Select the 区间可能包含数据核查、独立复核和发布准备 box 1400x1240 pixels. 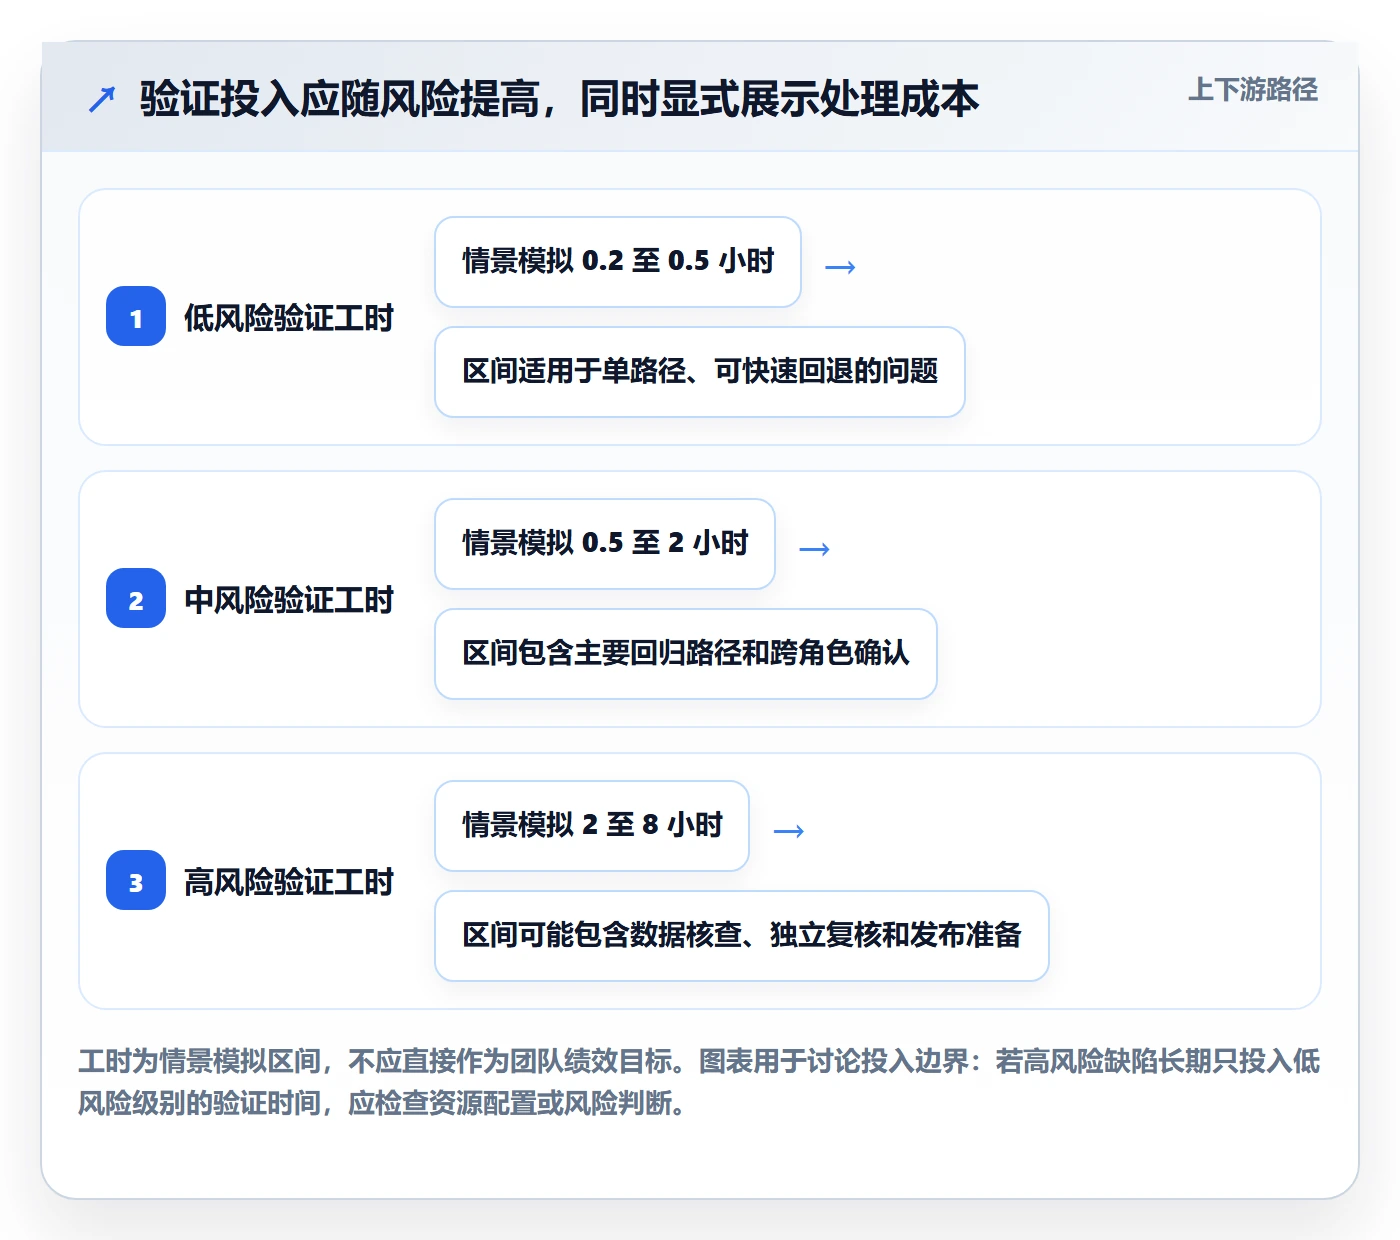pos(742,936)
